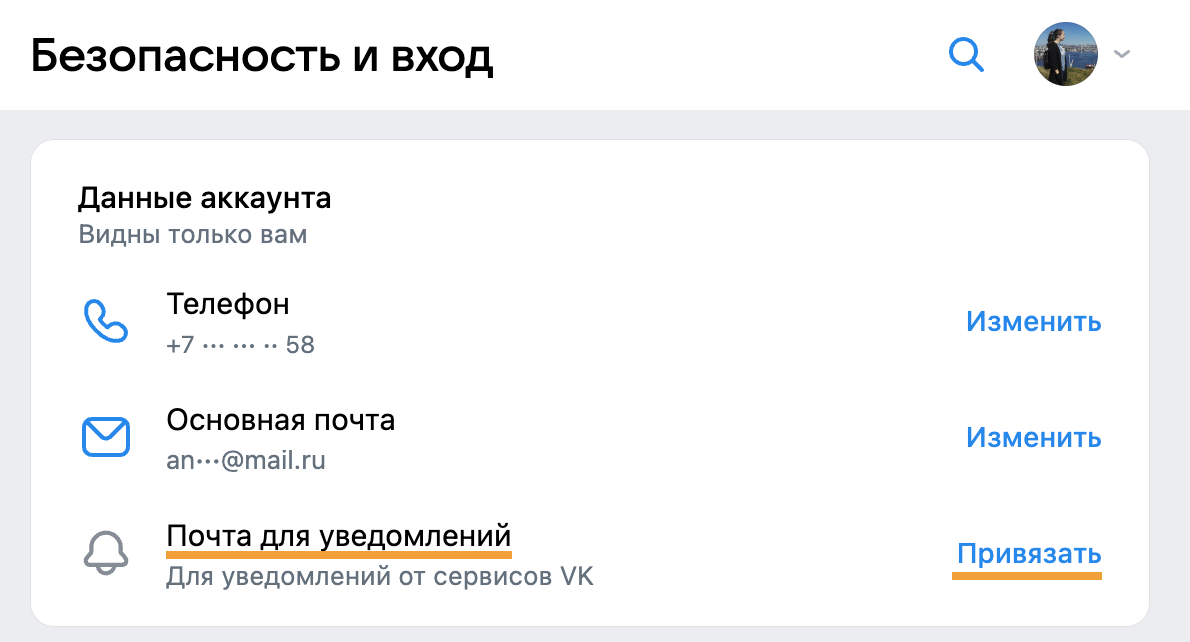Image resolution: width=1190 pixels, height=642 pixels.
Task: Change main email via Изменить link
Action: (x=1034, y=437)
